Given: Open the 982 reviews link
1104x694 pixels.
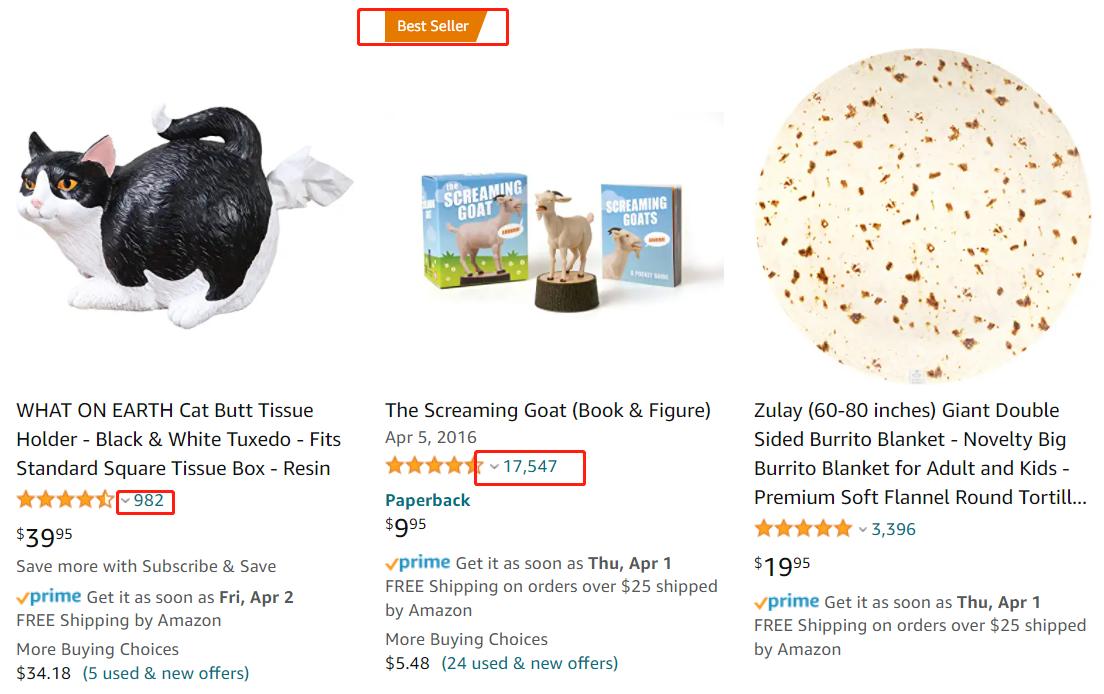Looking at the screenshot, I should click(x=149, y=500).
